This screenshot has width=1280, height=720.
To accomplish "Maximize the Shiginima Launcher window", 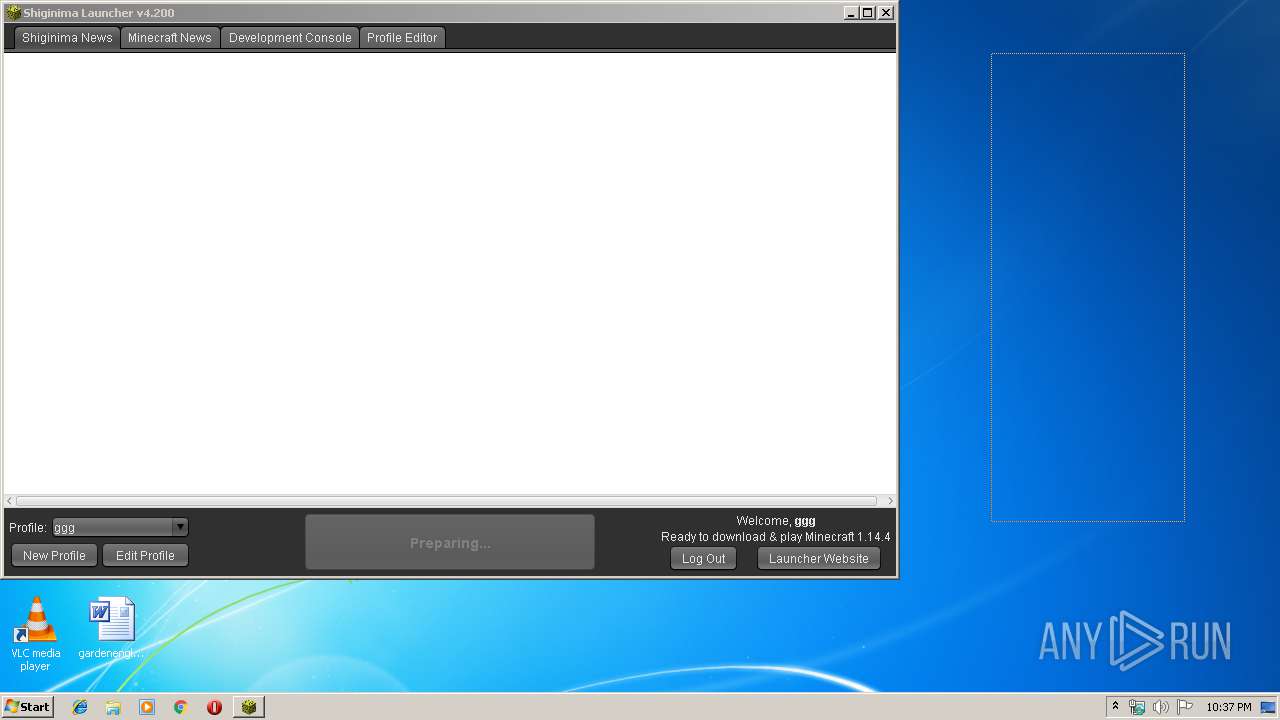I will [868, 13].
